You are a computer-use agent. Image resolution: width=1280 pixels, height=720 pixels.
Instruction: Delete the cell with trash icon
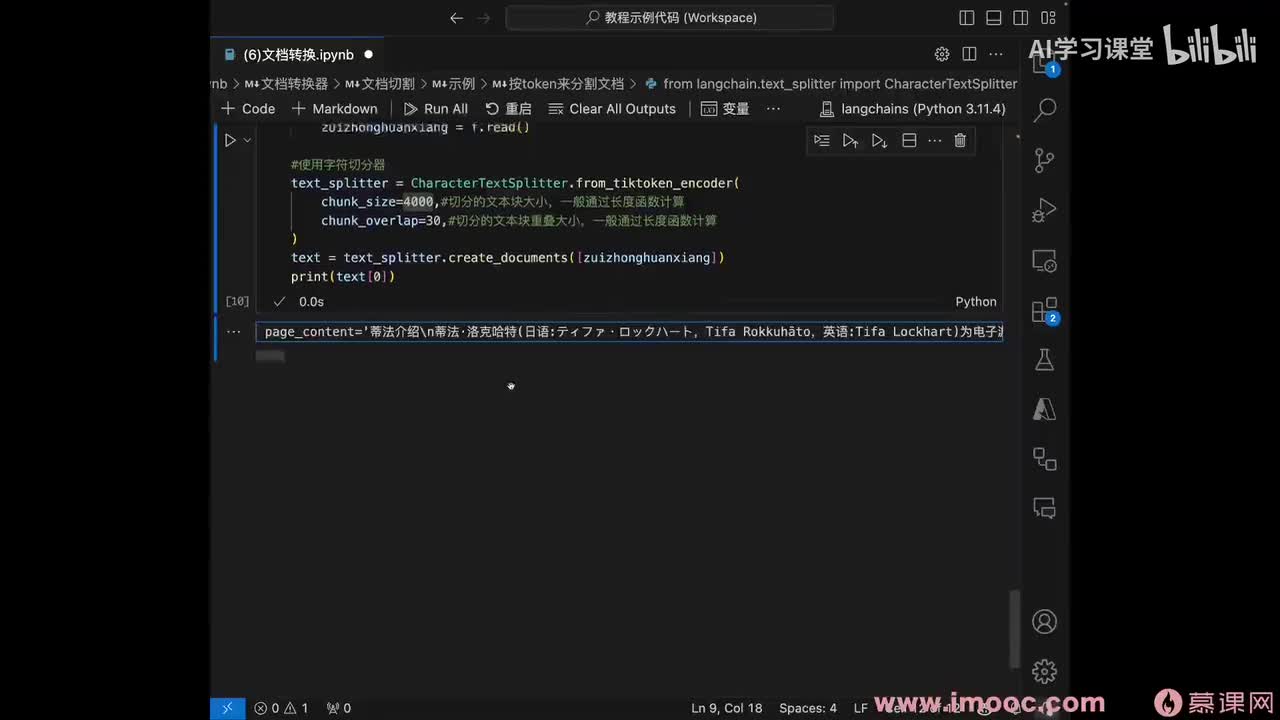click(x=960, y=141)
